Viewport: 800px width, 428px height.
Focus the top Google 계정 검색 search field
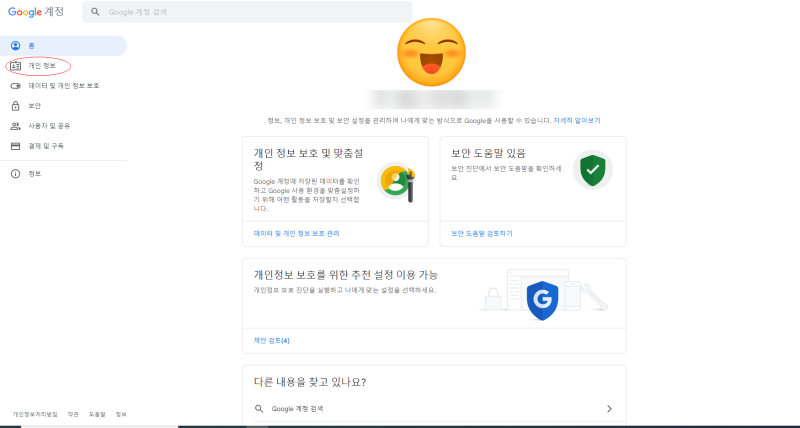247,12
